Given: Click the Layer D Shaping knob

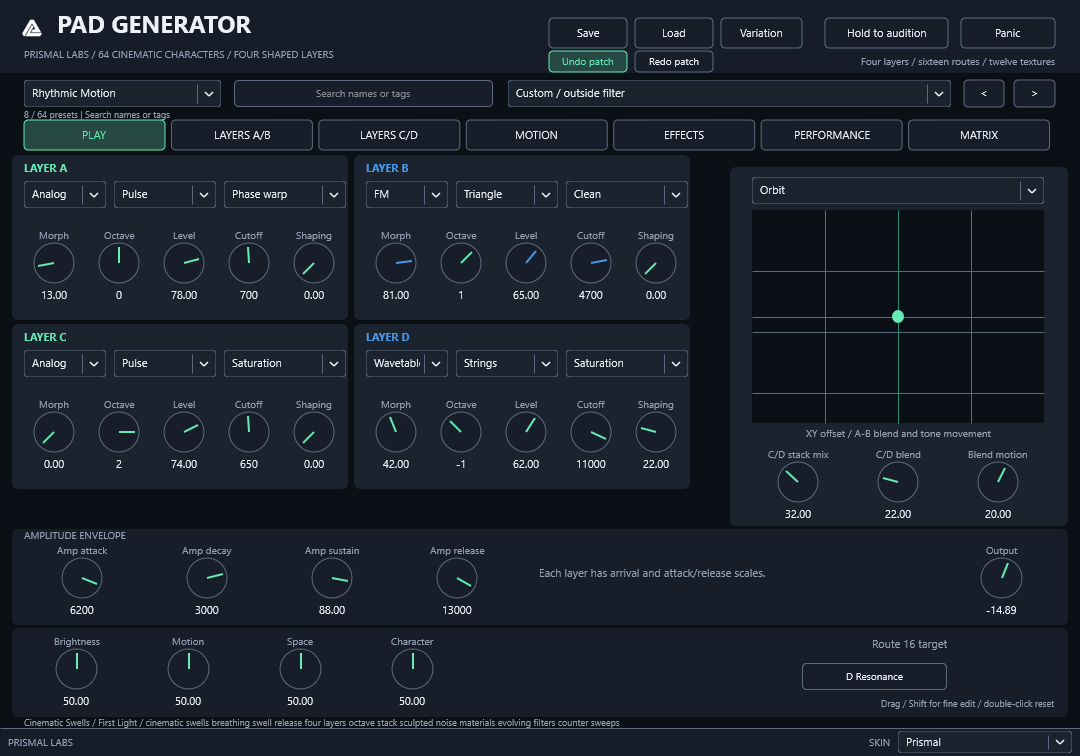Looking at the screenshot, I should [x=656, y=432].
